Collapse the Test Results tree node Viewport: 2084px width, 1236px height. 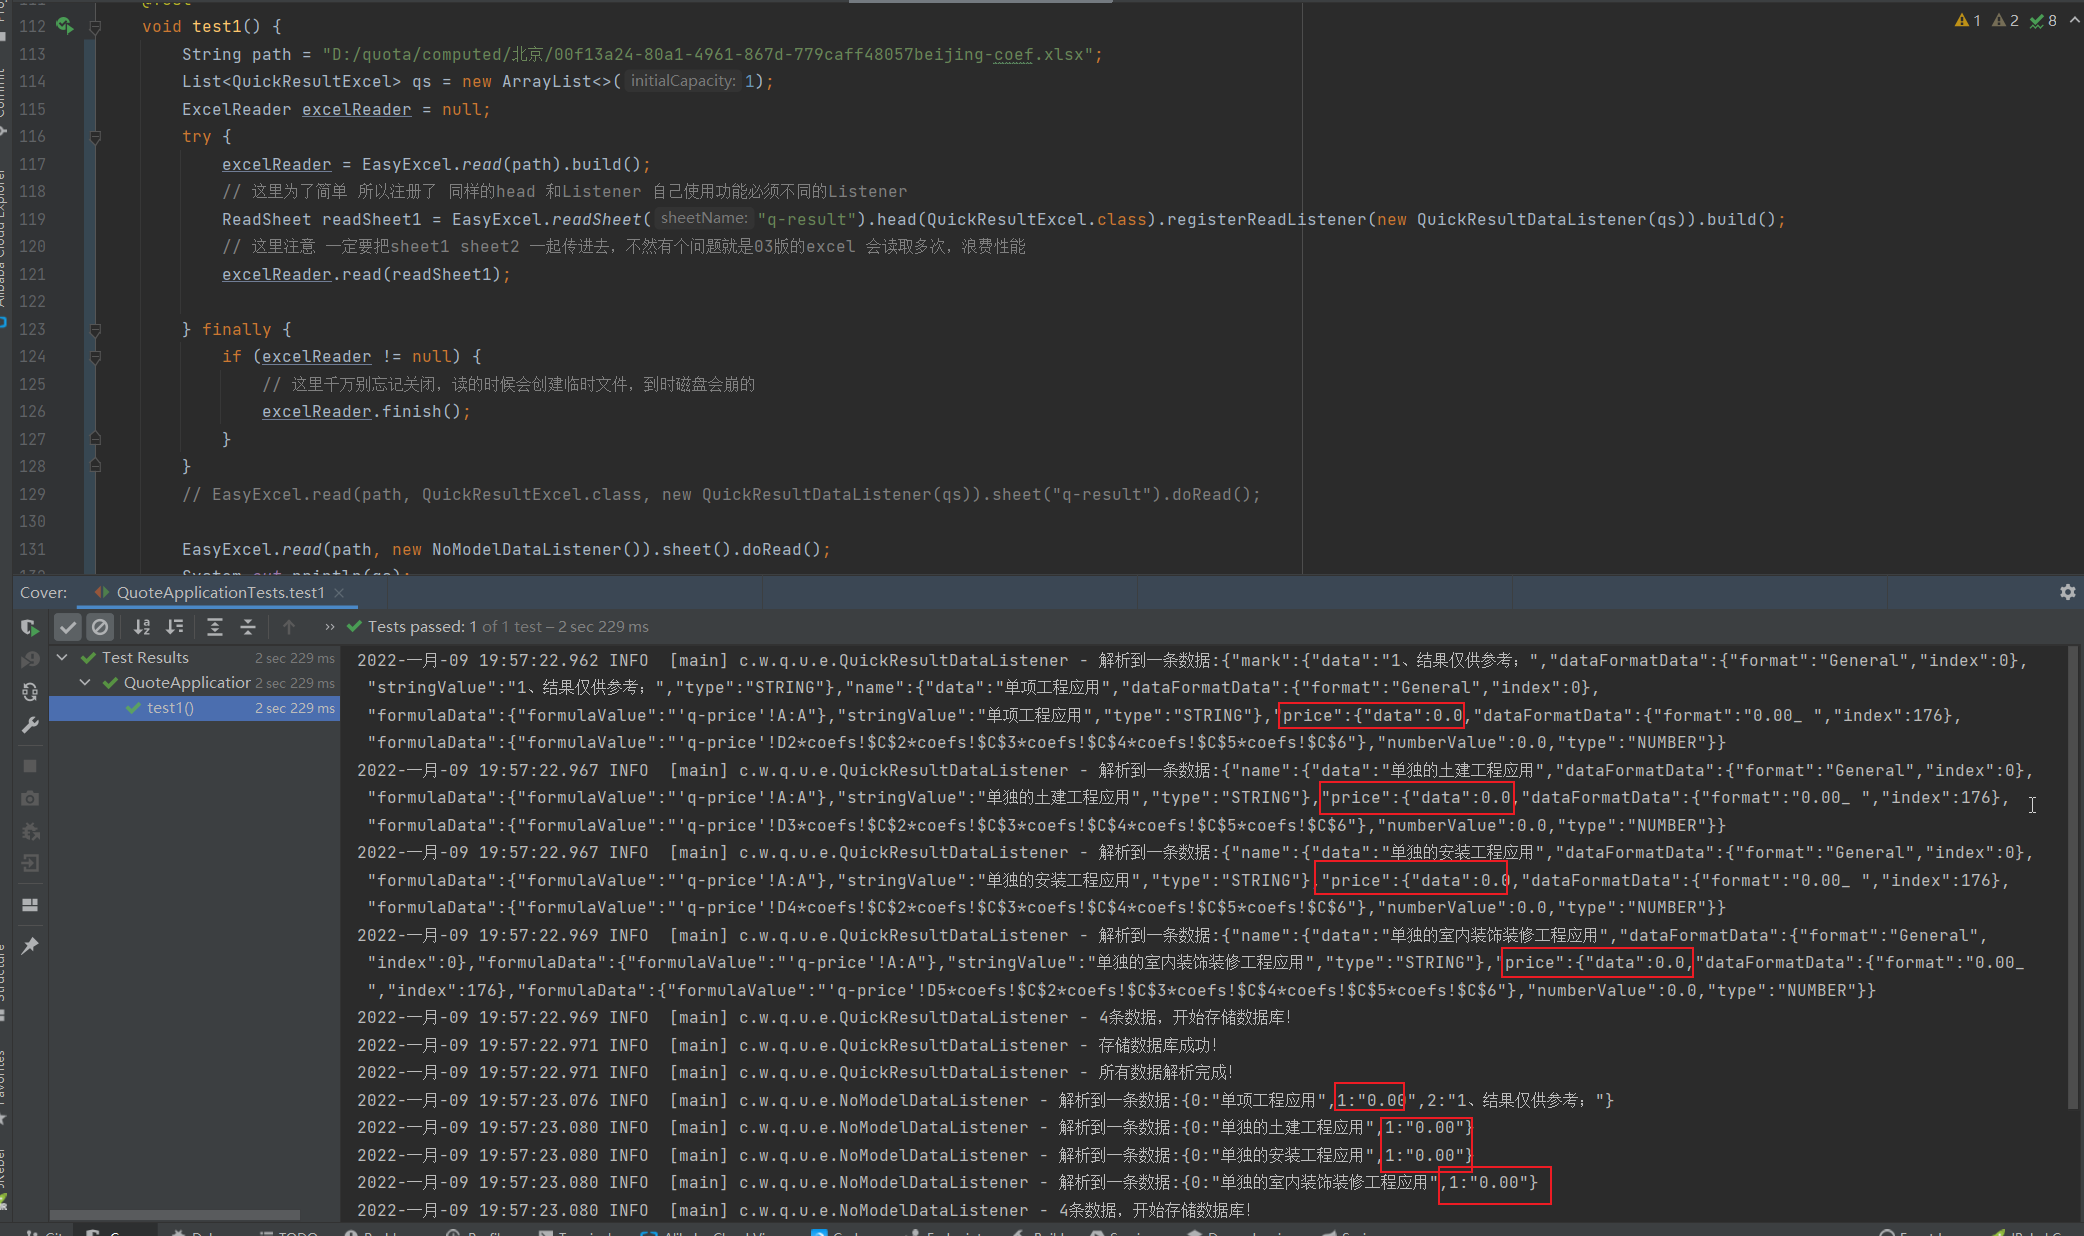62,657
